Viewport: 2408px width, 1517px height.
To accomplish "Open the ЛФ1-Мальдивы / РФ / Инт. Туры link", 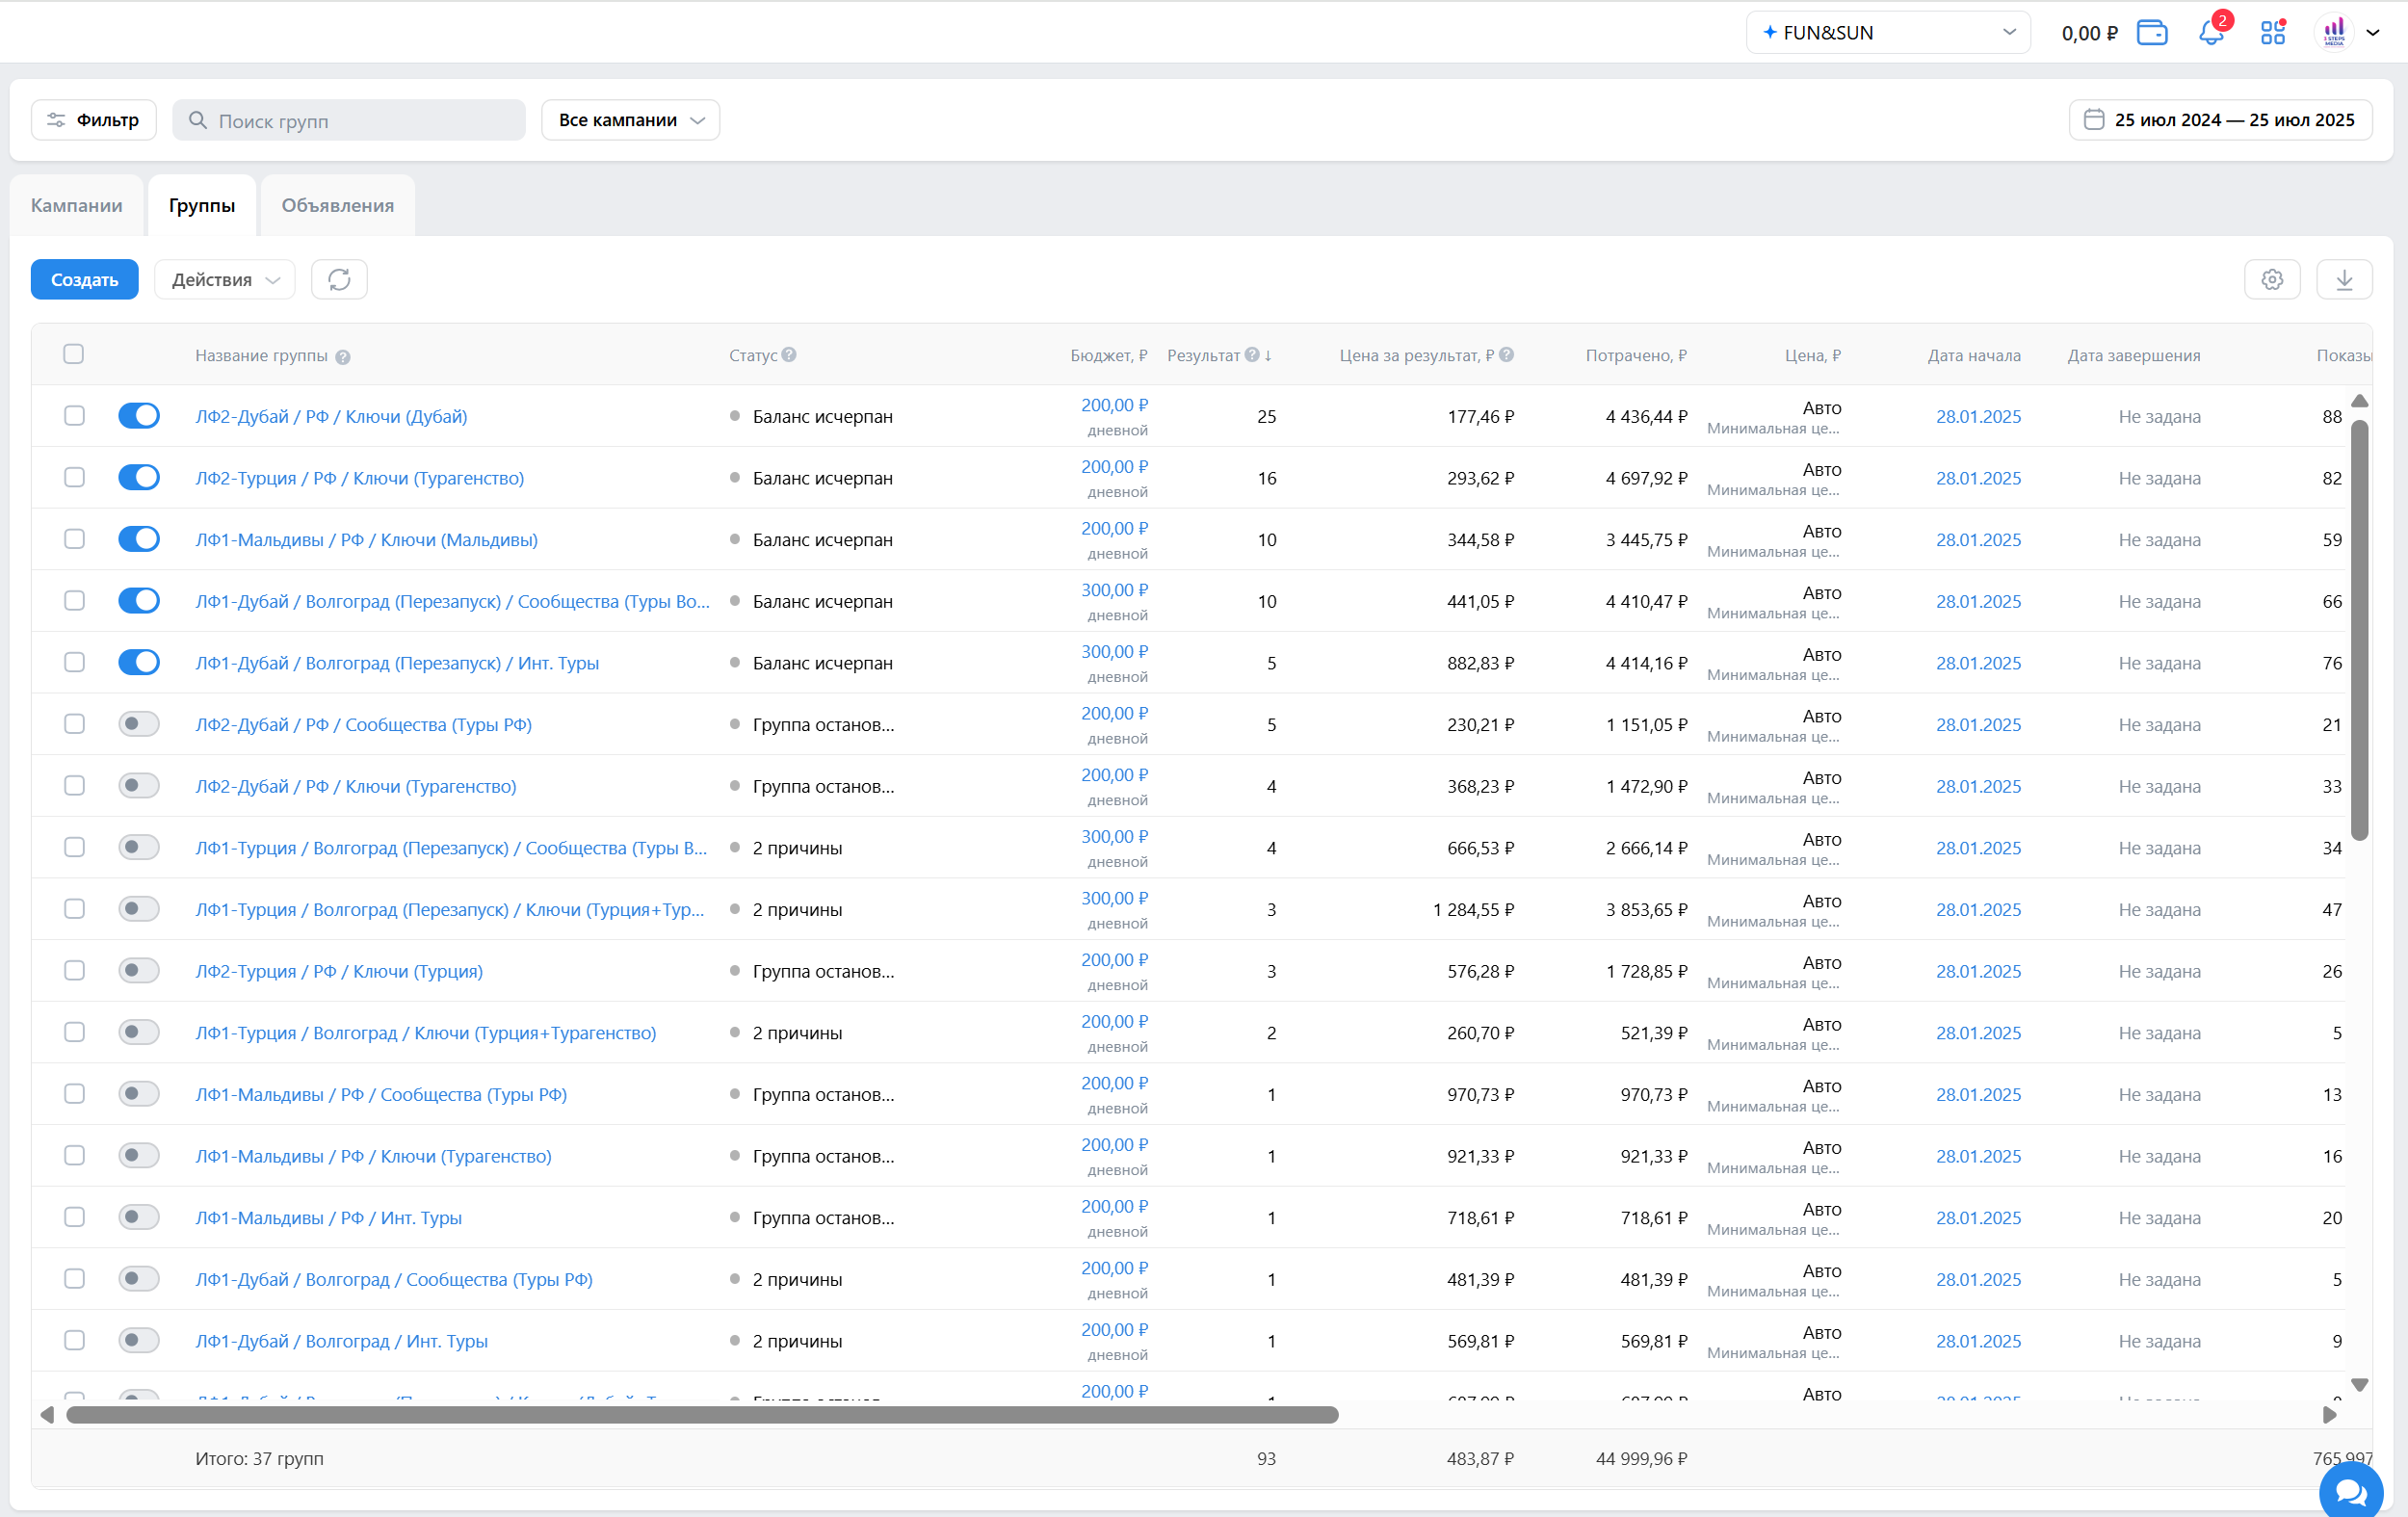I will pyautogui.click(x=328, y=1218).
